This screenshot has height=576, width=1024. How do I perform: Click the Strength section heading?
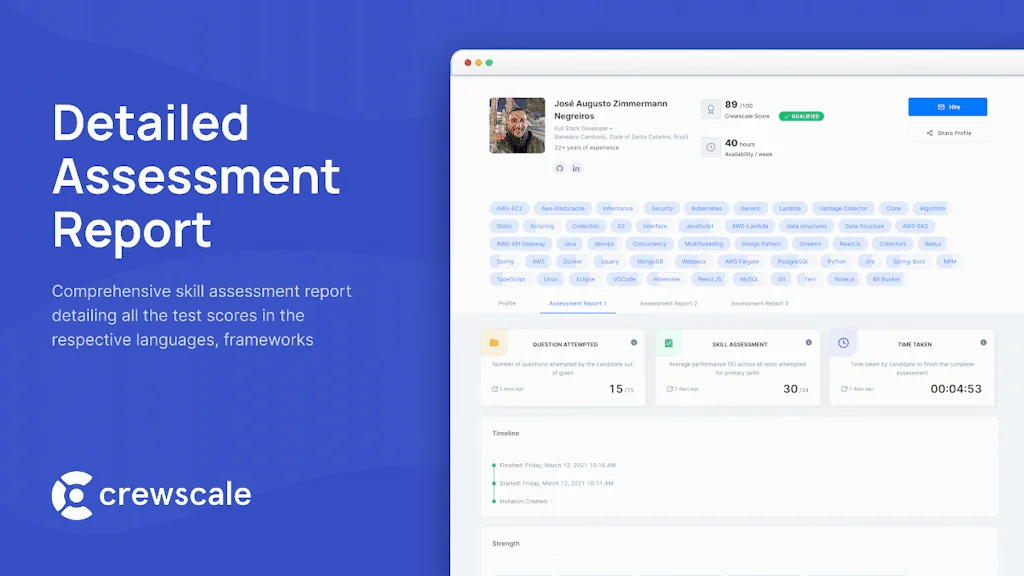(x=506, y=543)
